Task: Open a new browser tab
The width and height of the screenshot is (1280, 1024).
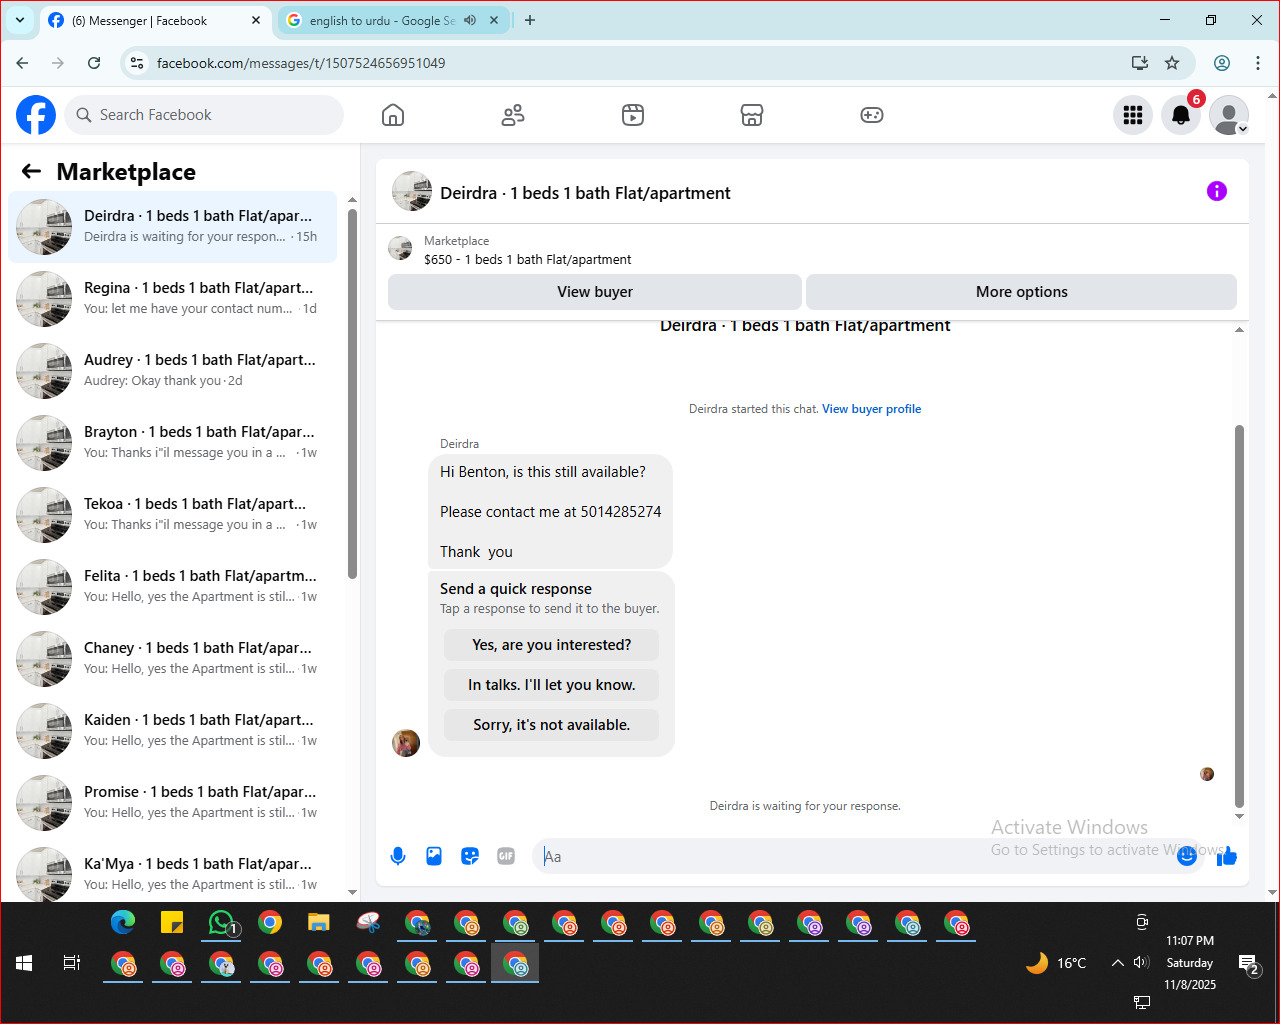Action: 530,20
